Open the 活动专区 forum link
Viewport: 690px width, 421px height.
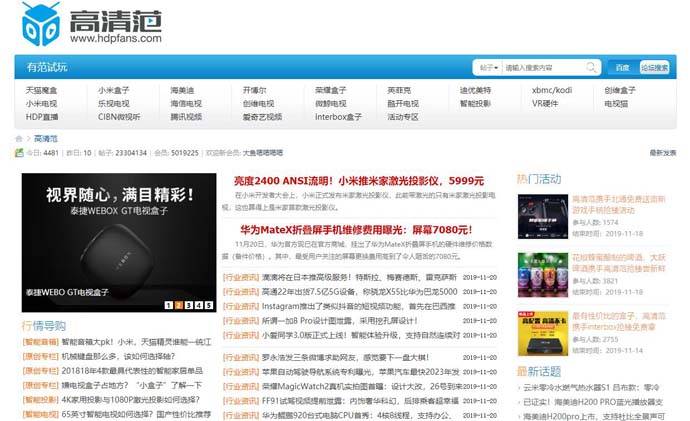pyautogui.click(x=403, y=117)
